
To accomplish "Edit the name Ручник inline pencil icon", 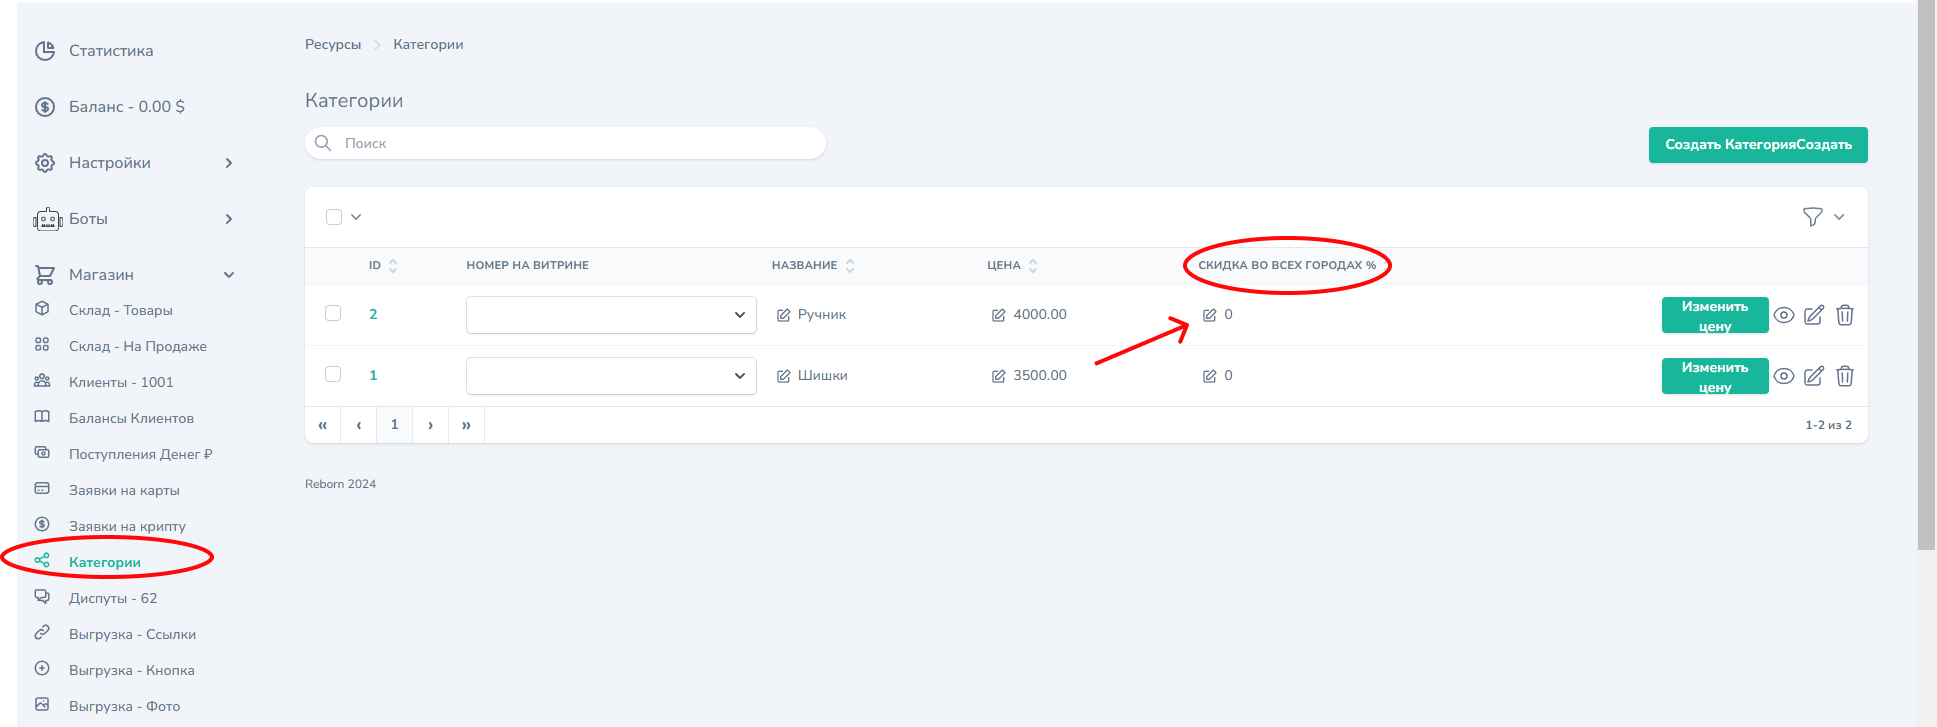I will coord(784,315).
